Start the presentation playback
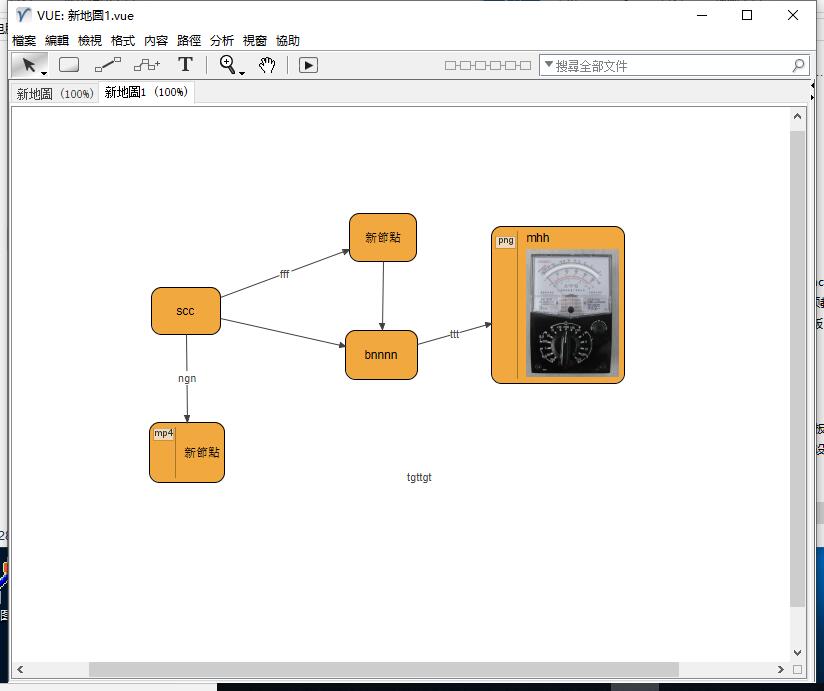This screenshot has width=824, height=691. click(x=308, y=65)
